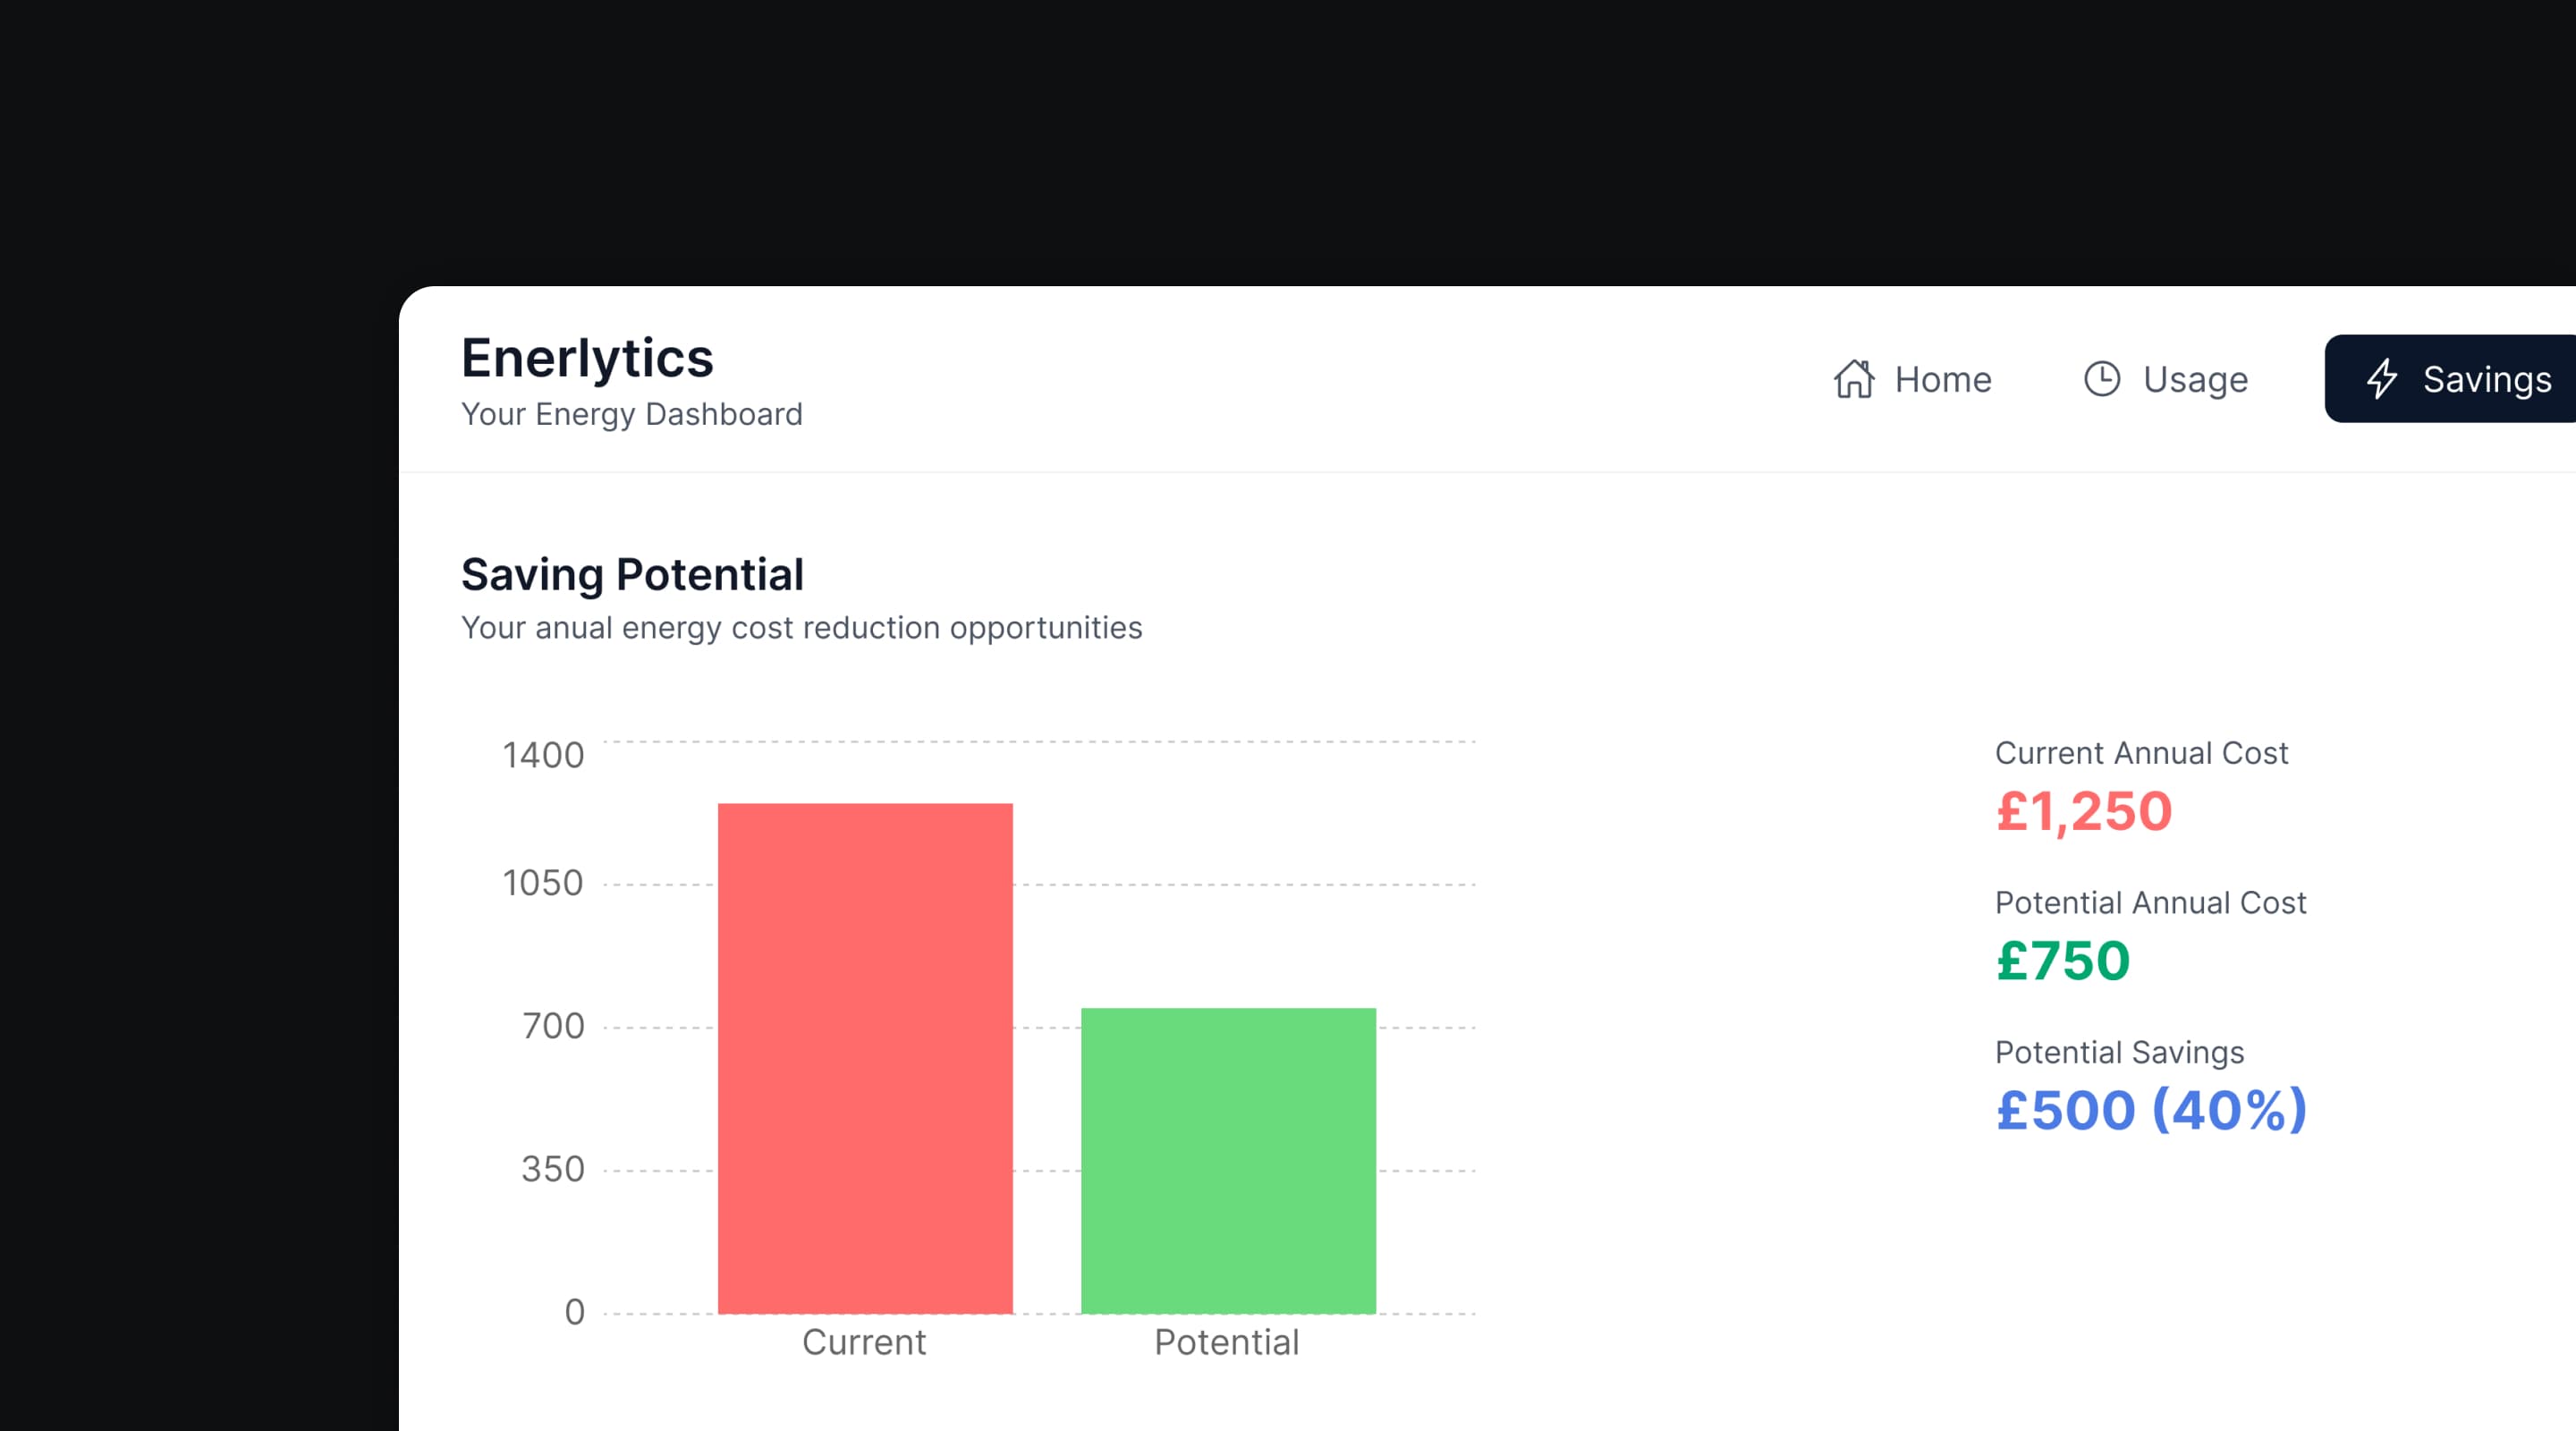Click the Savings lightning bolt icon
2576x1431 pixels.
(2381, 379)
